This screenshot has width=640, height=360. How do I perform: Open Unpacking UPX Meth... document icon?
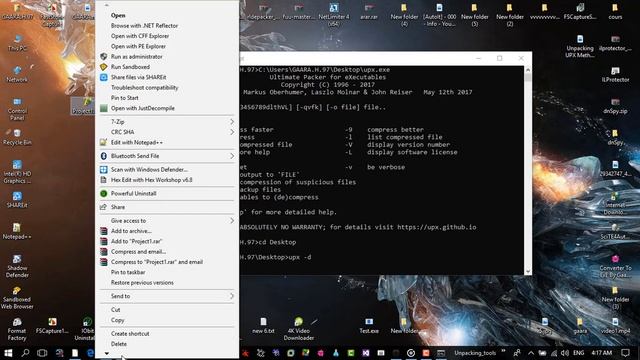click(580, 46)
